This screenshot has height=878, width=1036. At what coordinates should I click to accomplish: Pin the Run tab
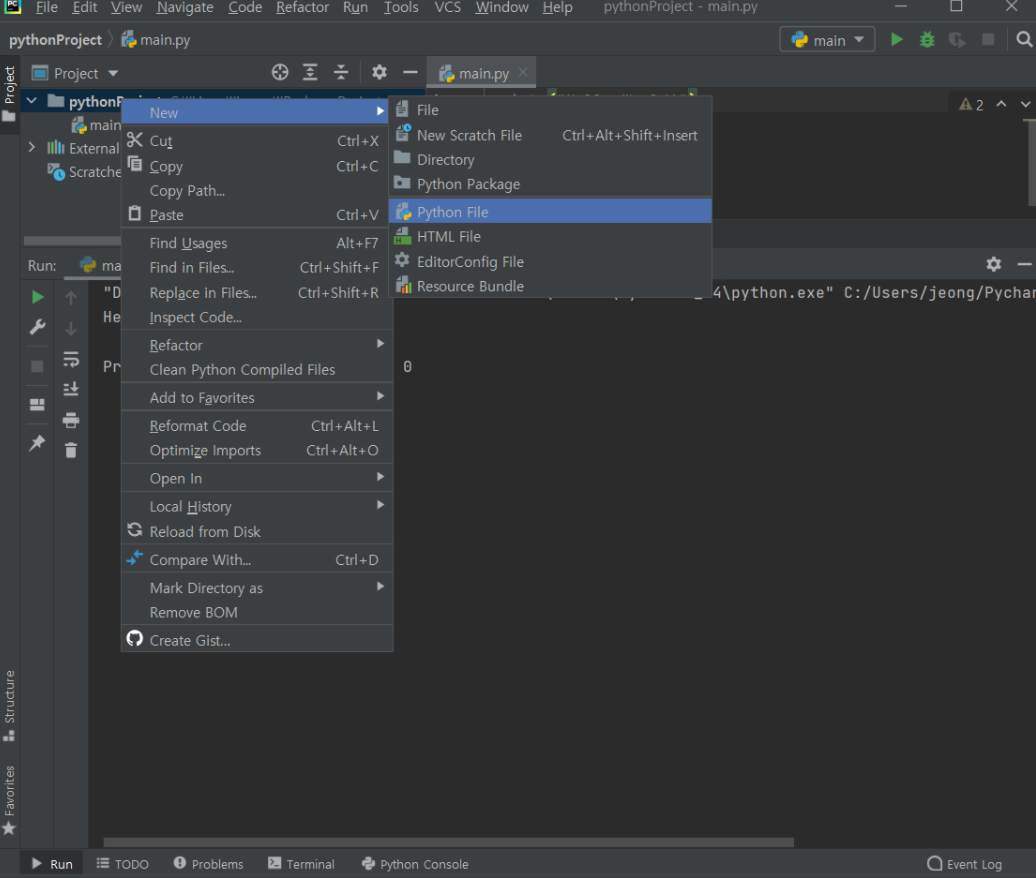pyautogui.click(x=38, y=443)
